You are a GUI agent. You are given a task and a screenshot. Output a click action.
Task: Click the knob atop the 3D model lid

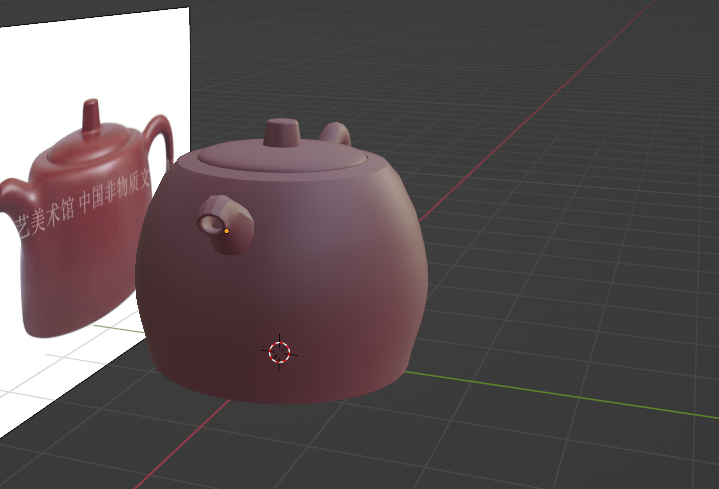pos(282,133)
